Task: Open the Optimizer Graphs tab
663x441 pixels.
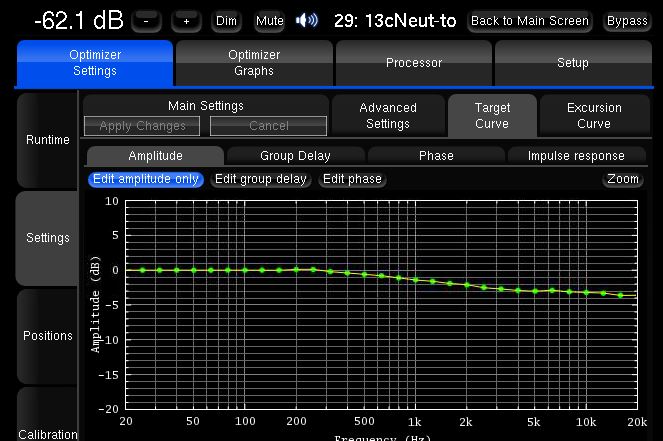Action: coord(254,63)
